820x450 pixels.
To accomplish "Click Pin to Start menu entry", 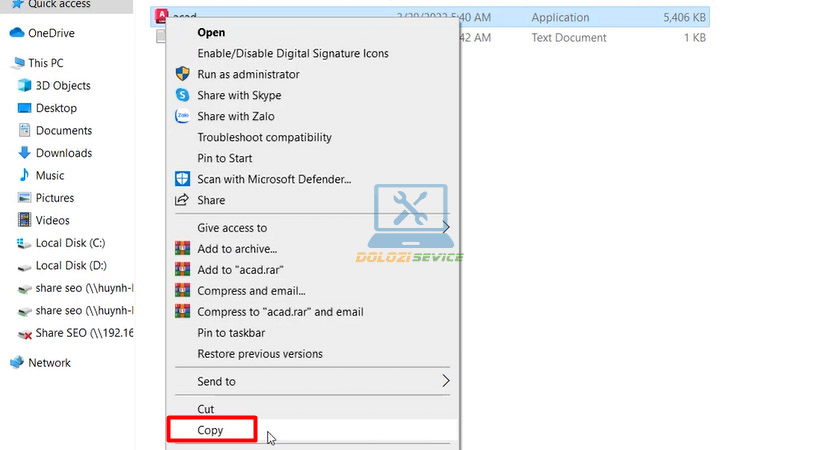I will tap(225, 158).
